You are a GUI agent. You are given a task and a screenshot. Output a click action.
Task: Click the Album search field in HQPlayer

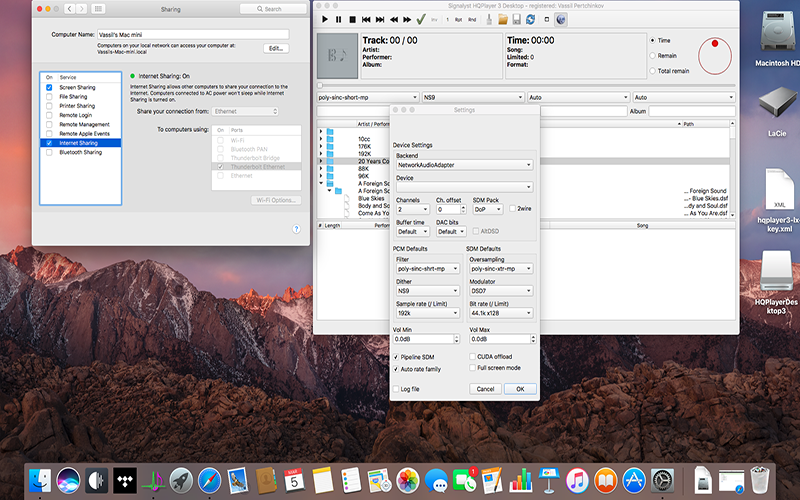[692, 111]
